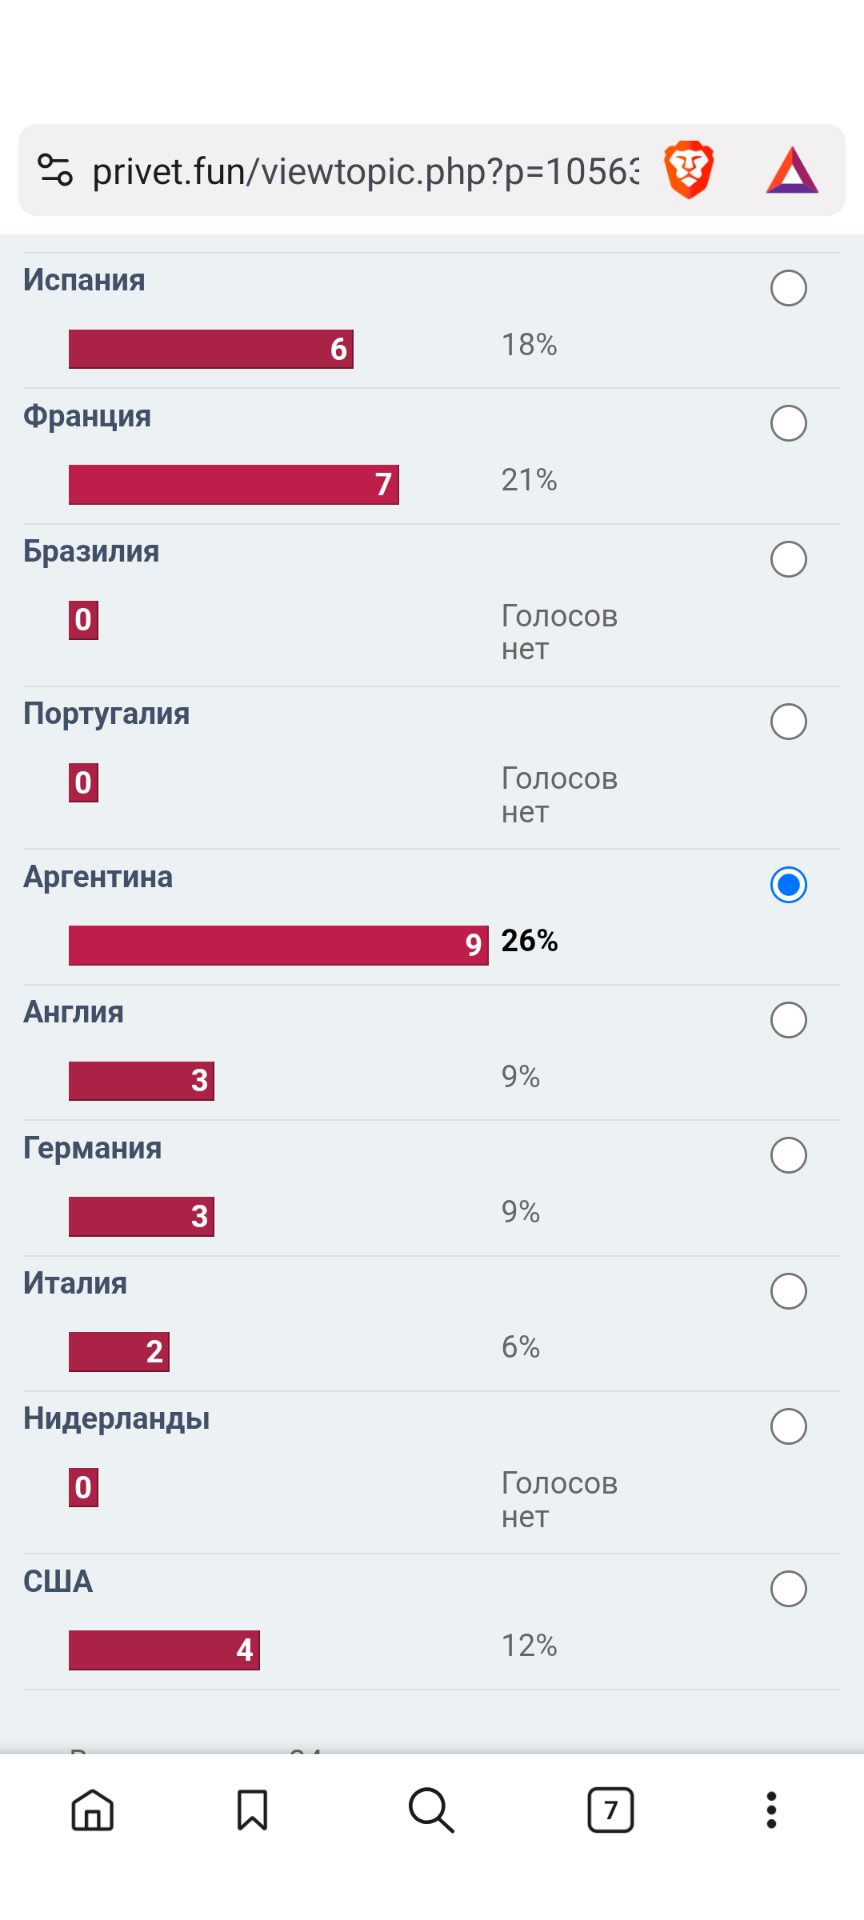Go to browser home icon
The height and width of the screenshot is (1920, 864).
(93, 1810)
